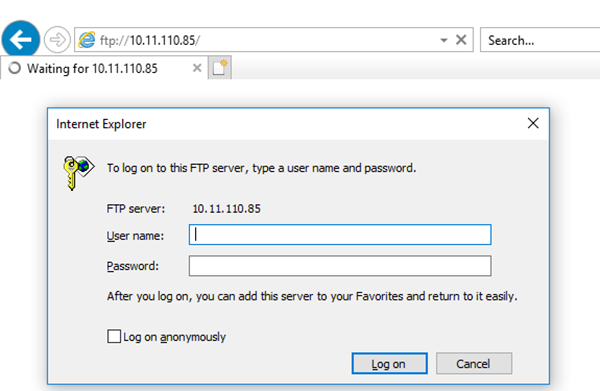Close the Waiting for 10.11.110.85 tab
600x391 pixels.
coord(197,68)
